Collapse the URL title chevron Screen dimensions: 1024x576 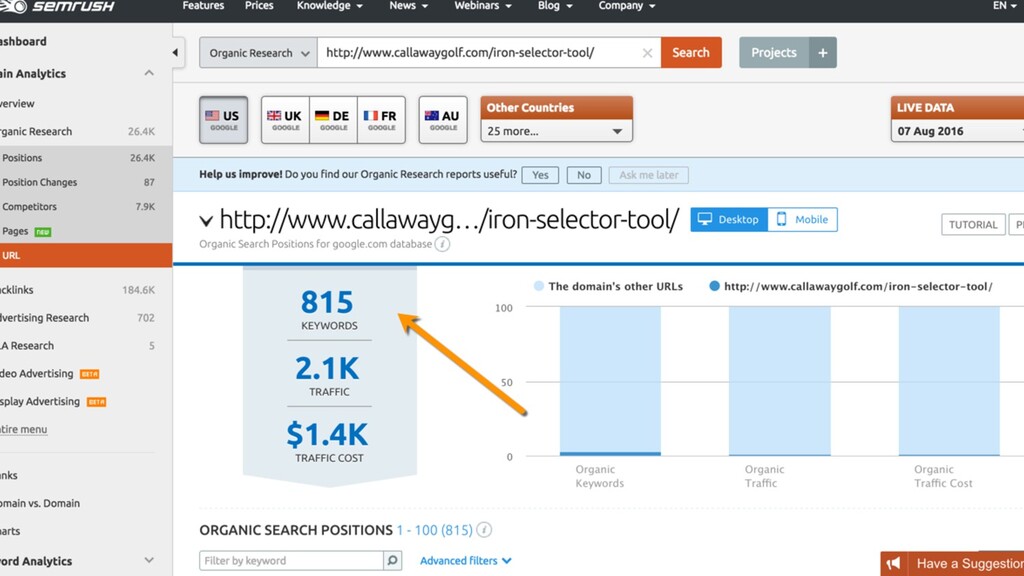tap(206, 221)
